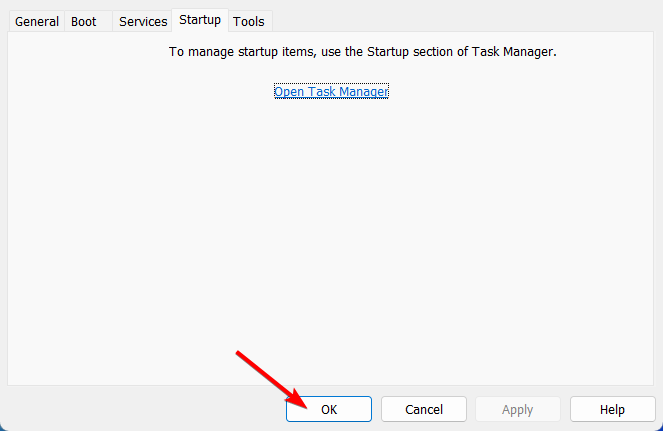Dismiss dialog using Cancel
The width and height of the screenshot is (663, 431).
[424, 409]
